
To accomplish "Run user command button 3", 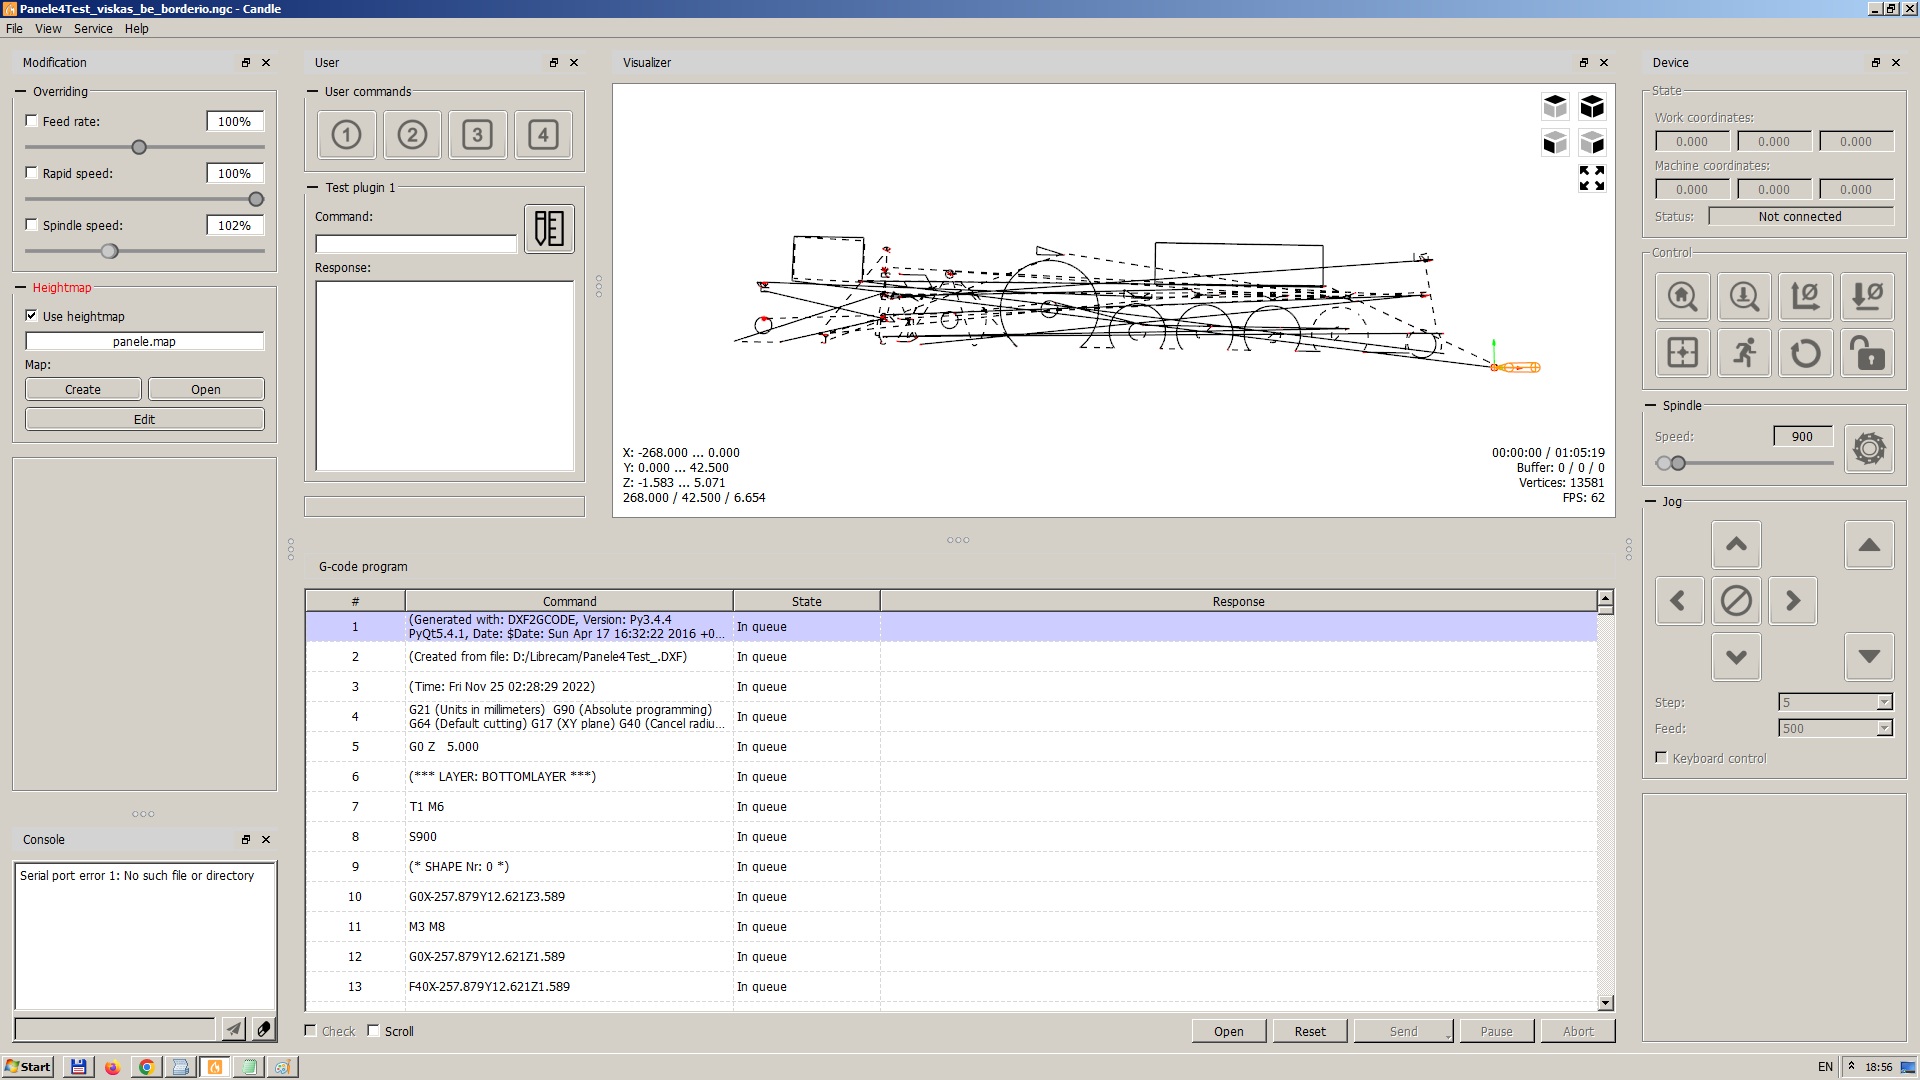I will [478, 135].
